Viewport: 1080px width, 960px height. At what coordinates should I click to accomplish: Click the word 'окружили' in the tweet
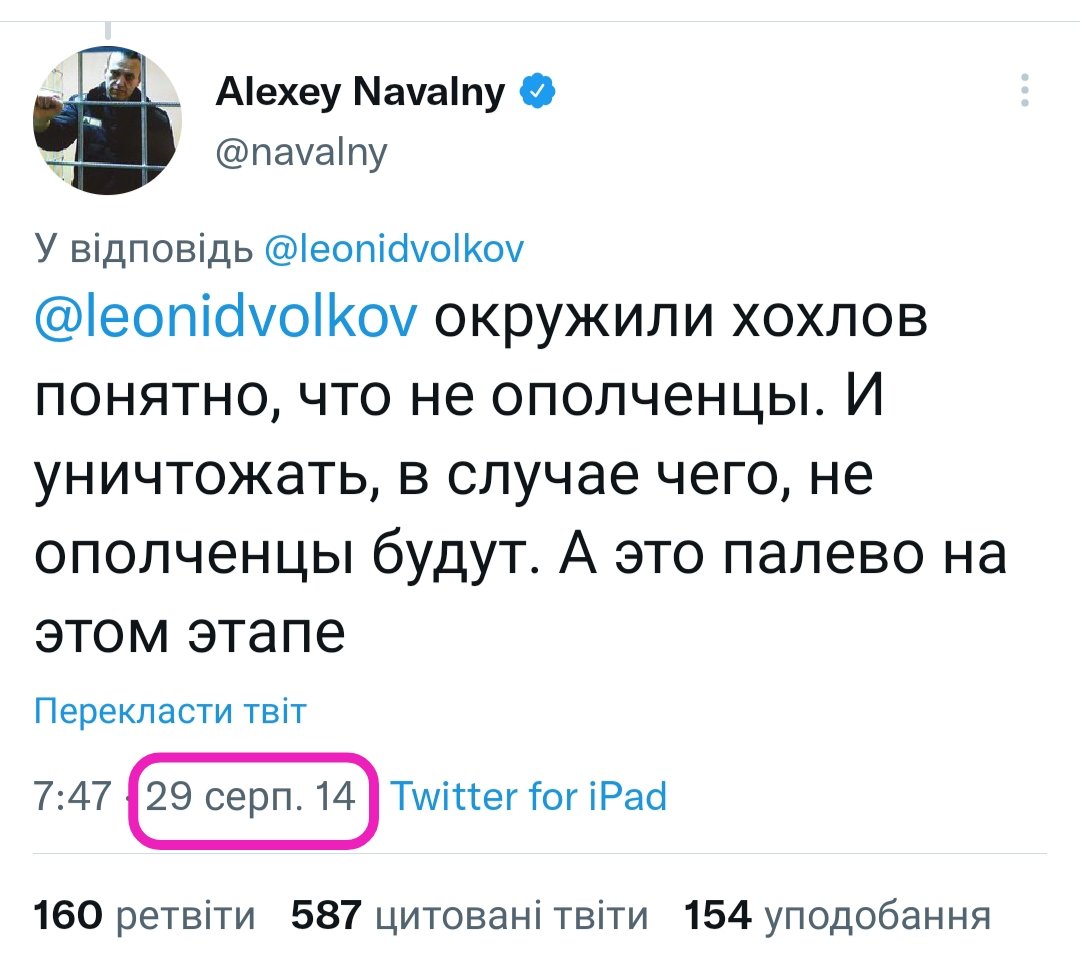pos(576,319)
